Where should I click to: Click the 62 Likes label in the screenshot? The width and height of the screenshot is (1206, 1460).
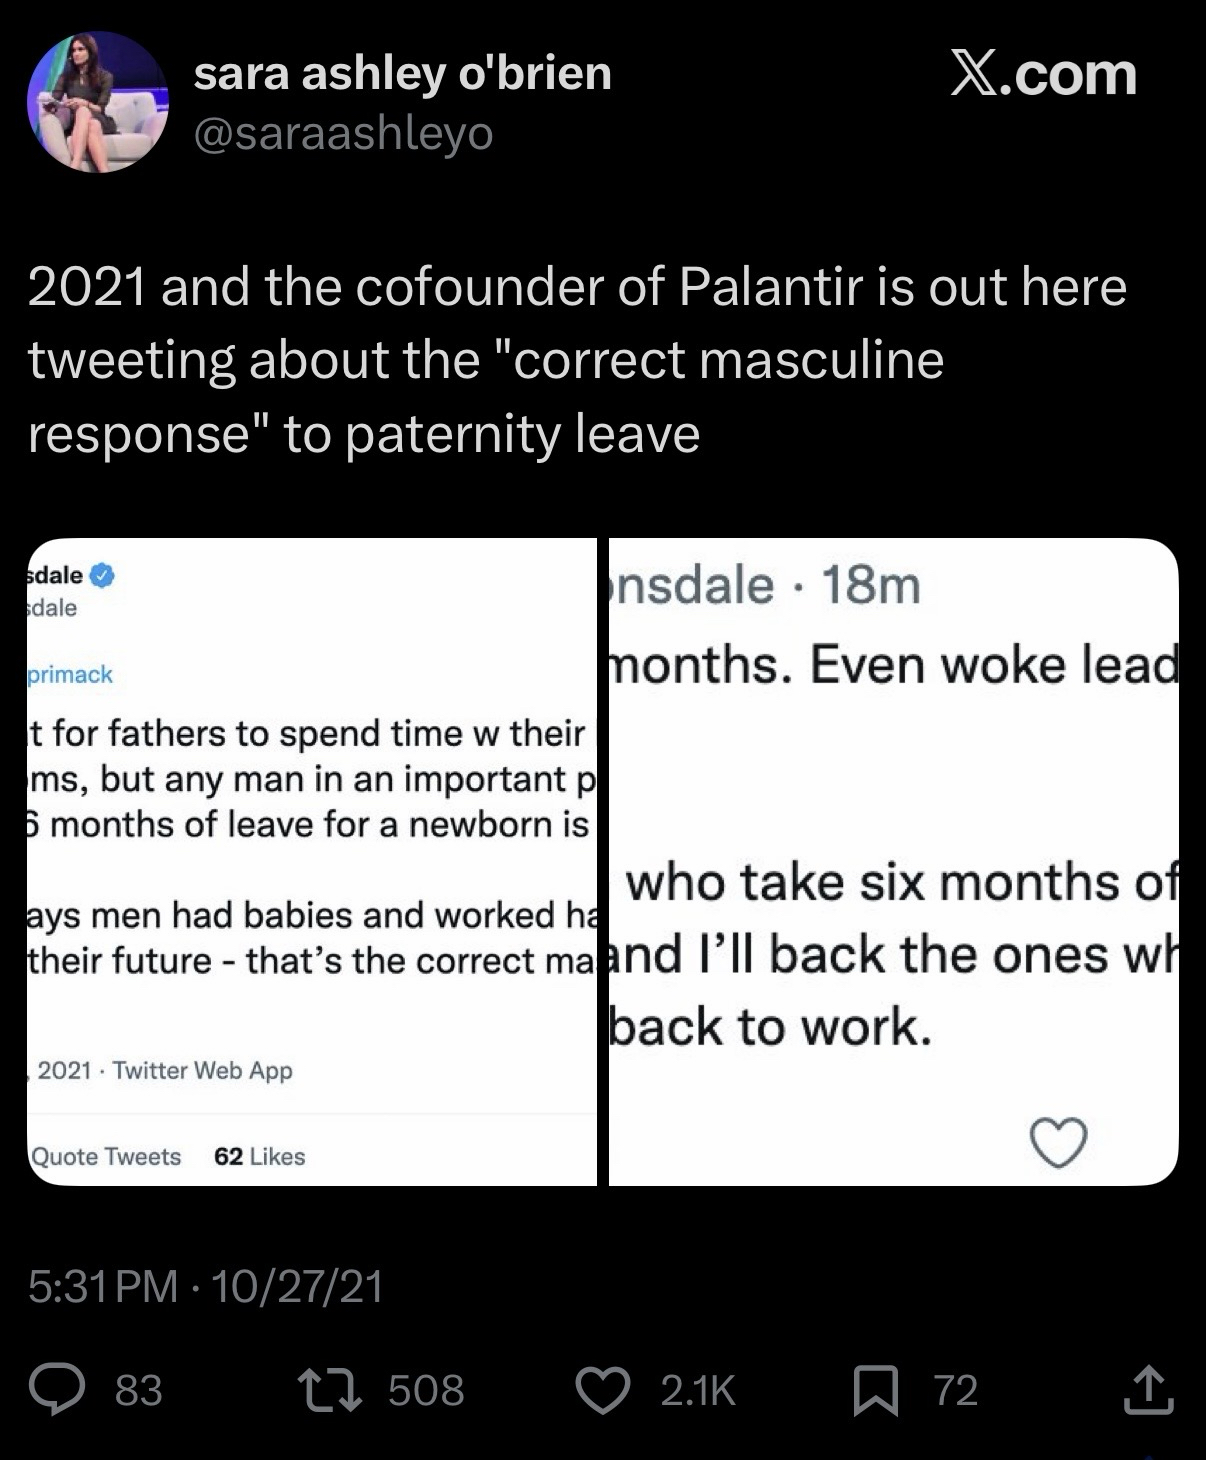pyautogui.click(x=259, y=1156)
